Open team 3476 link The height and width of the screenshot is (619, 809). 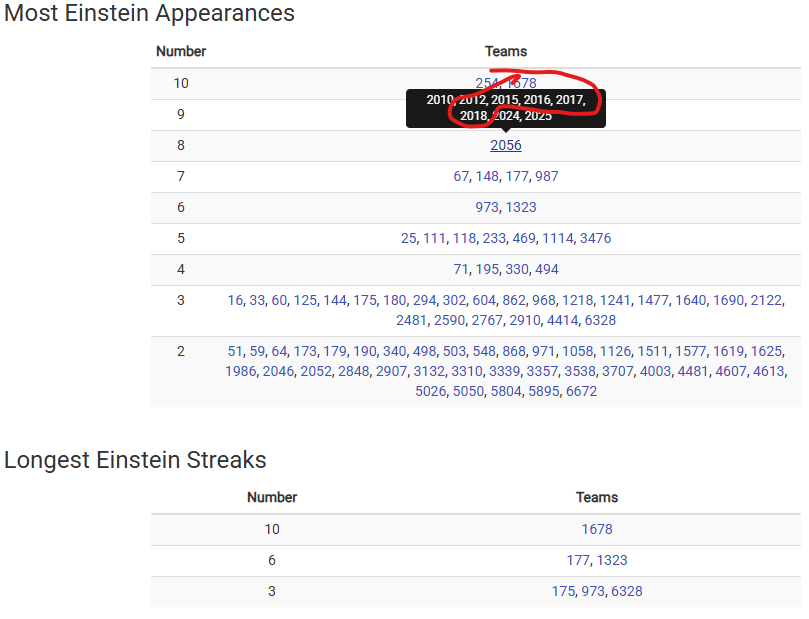[x=595, y=238]
